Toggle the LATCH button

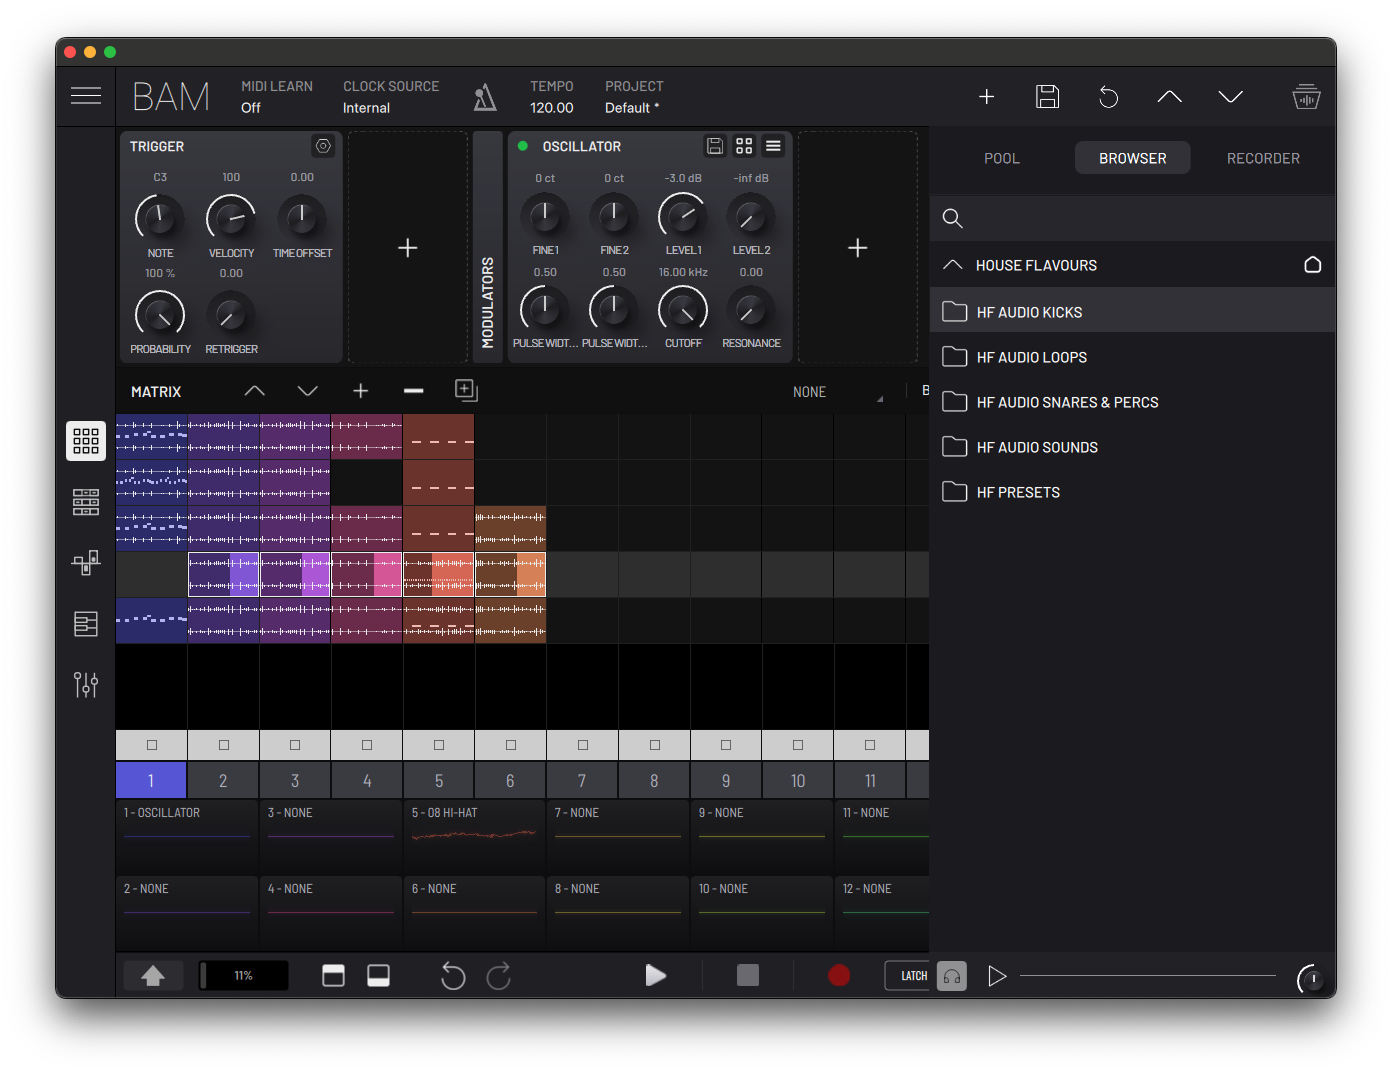[908, 976]
